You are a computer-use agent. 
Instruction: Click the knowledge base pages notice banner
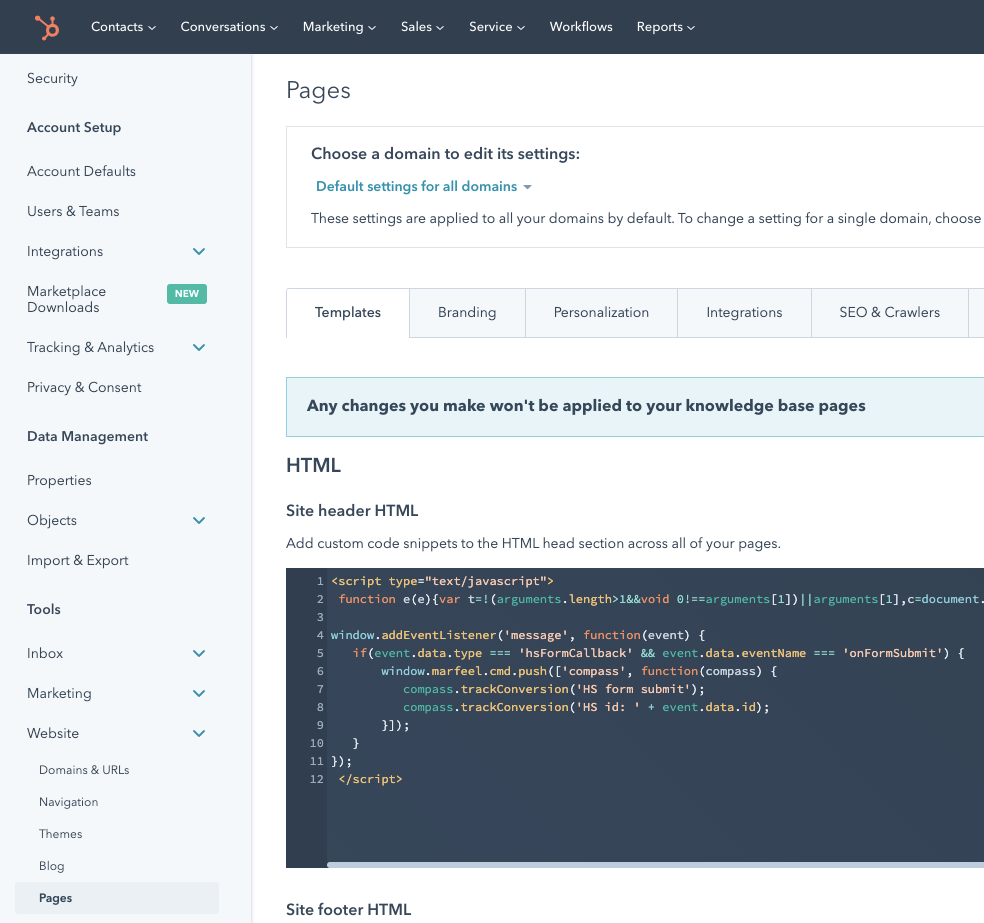click(x=635, y=407)
